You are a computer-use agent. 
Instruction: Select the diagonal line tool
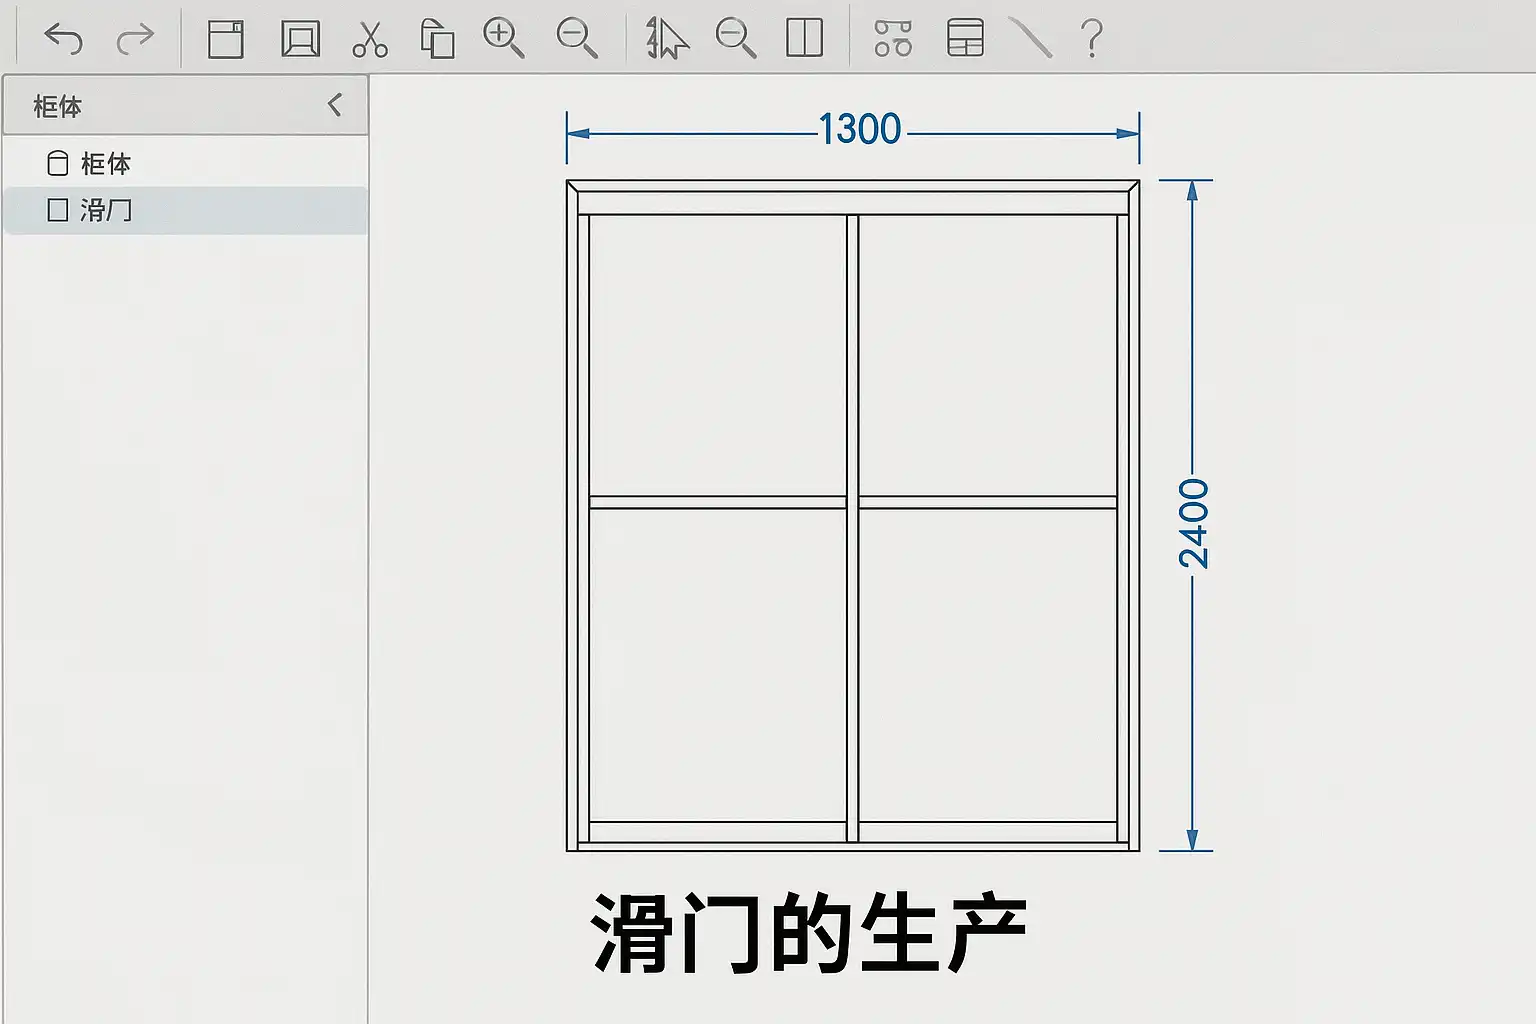pos(1031,39)
